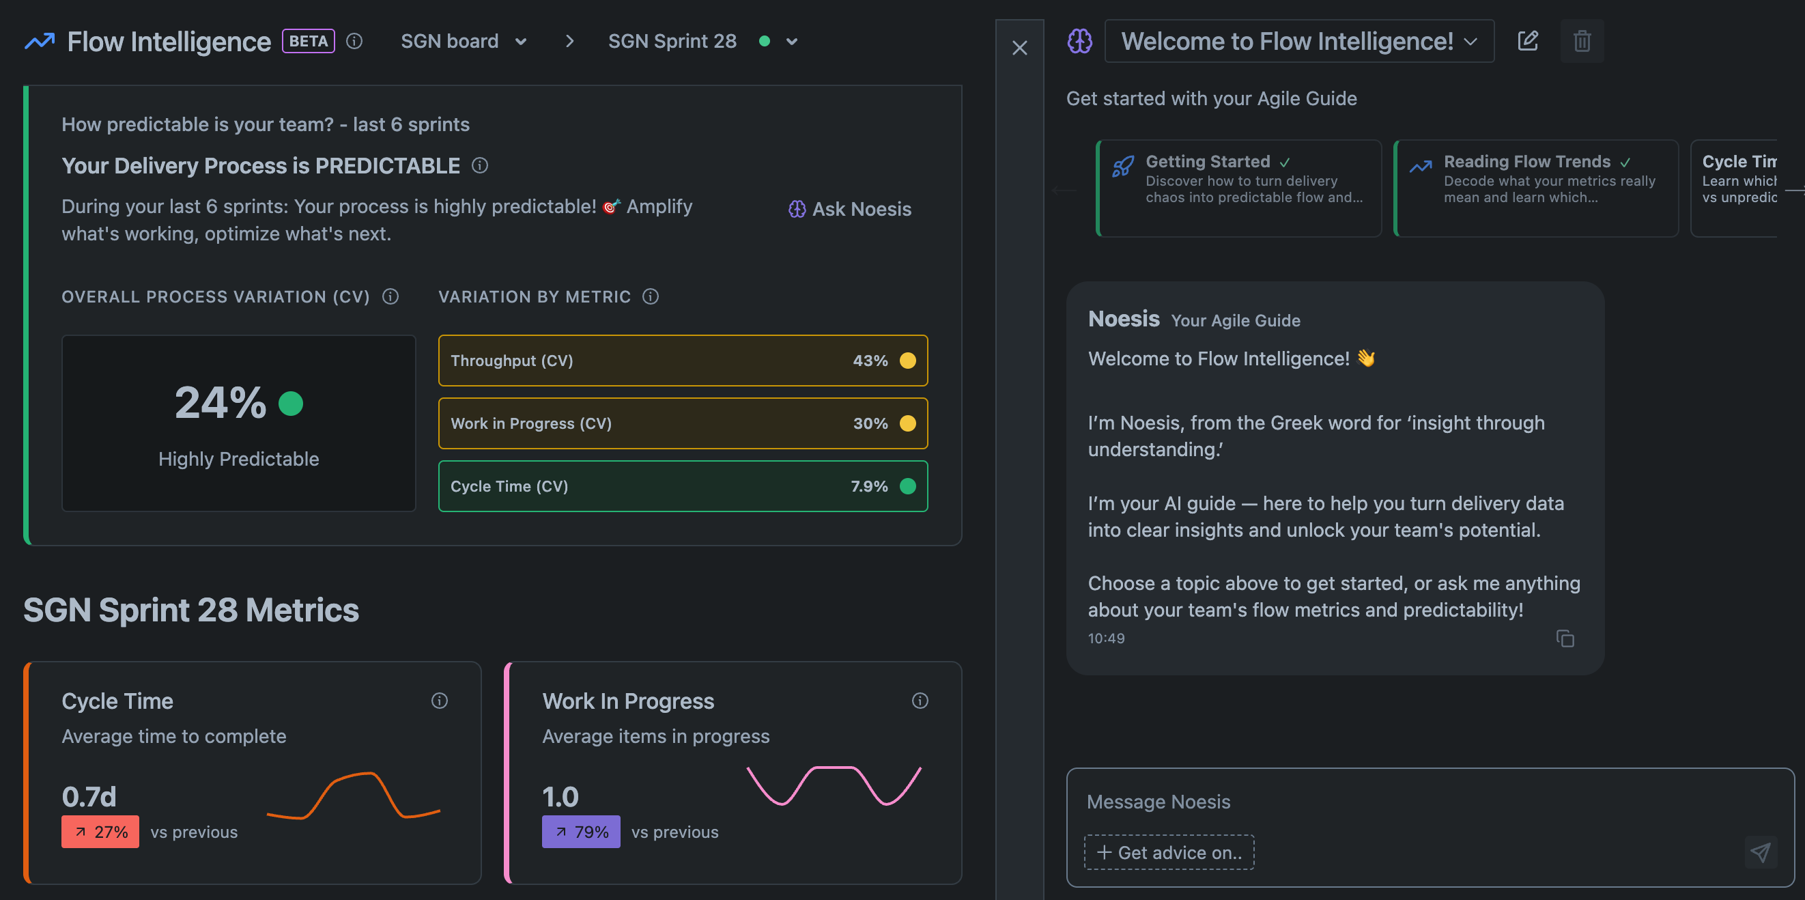Start a new chat with the edit icon

[1527, 41]
